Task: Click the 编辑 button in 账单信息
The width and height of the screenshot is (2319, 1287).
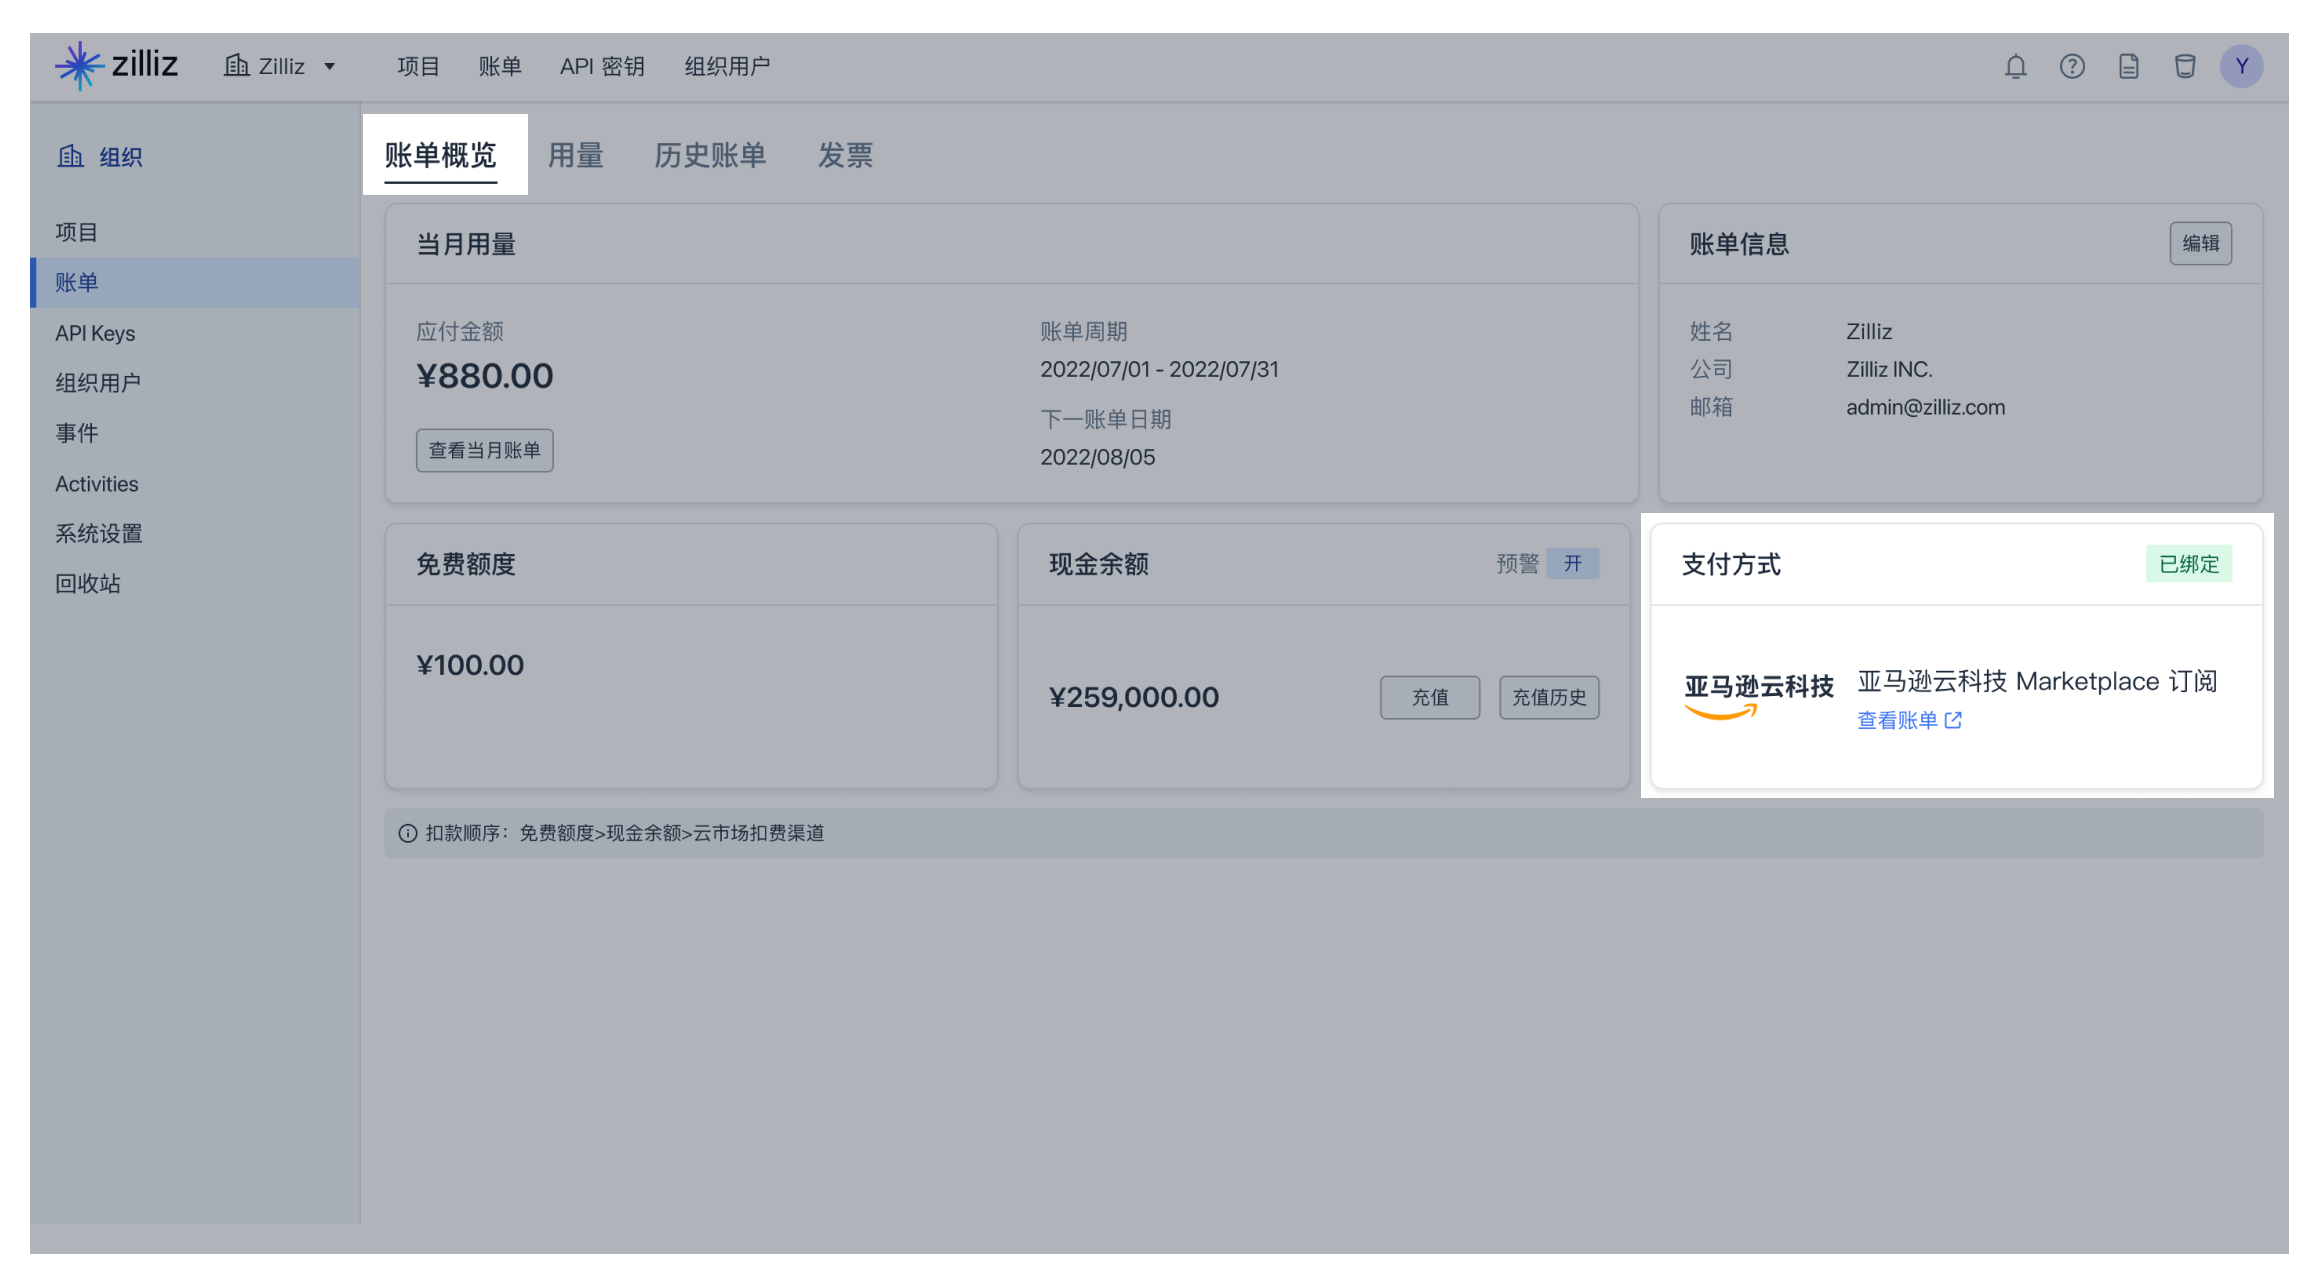Action: point(2200,244)
